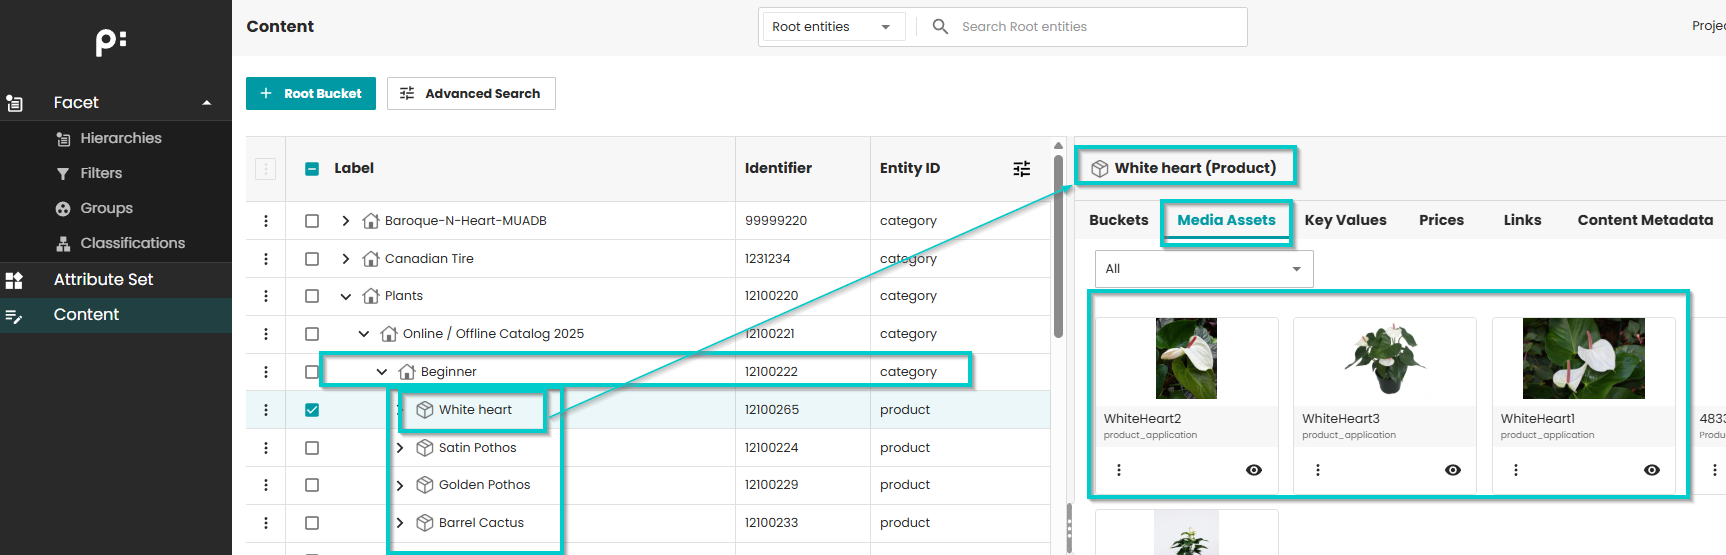
Task: Tick checkbox for Golden Pothos row
Action: [312, 485]
